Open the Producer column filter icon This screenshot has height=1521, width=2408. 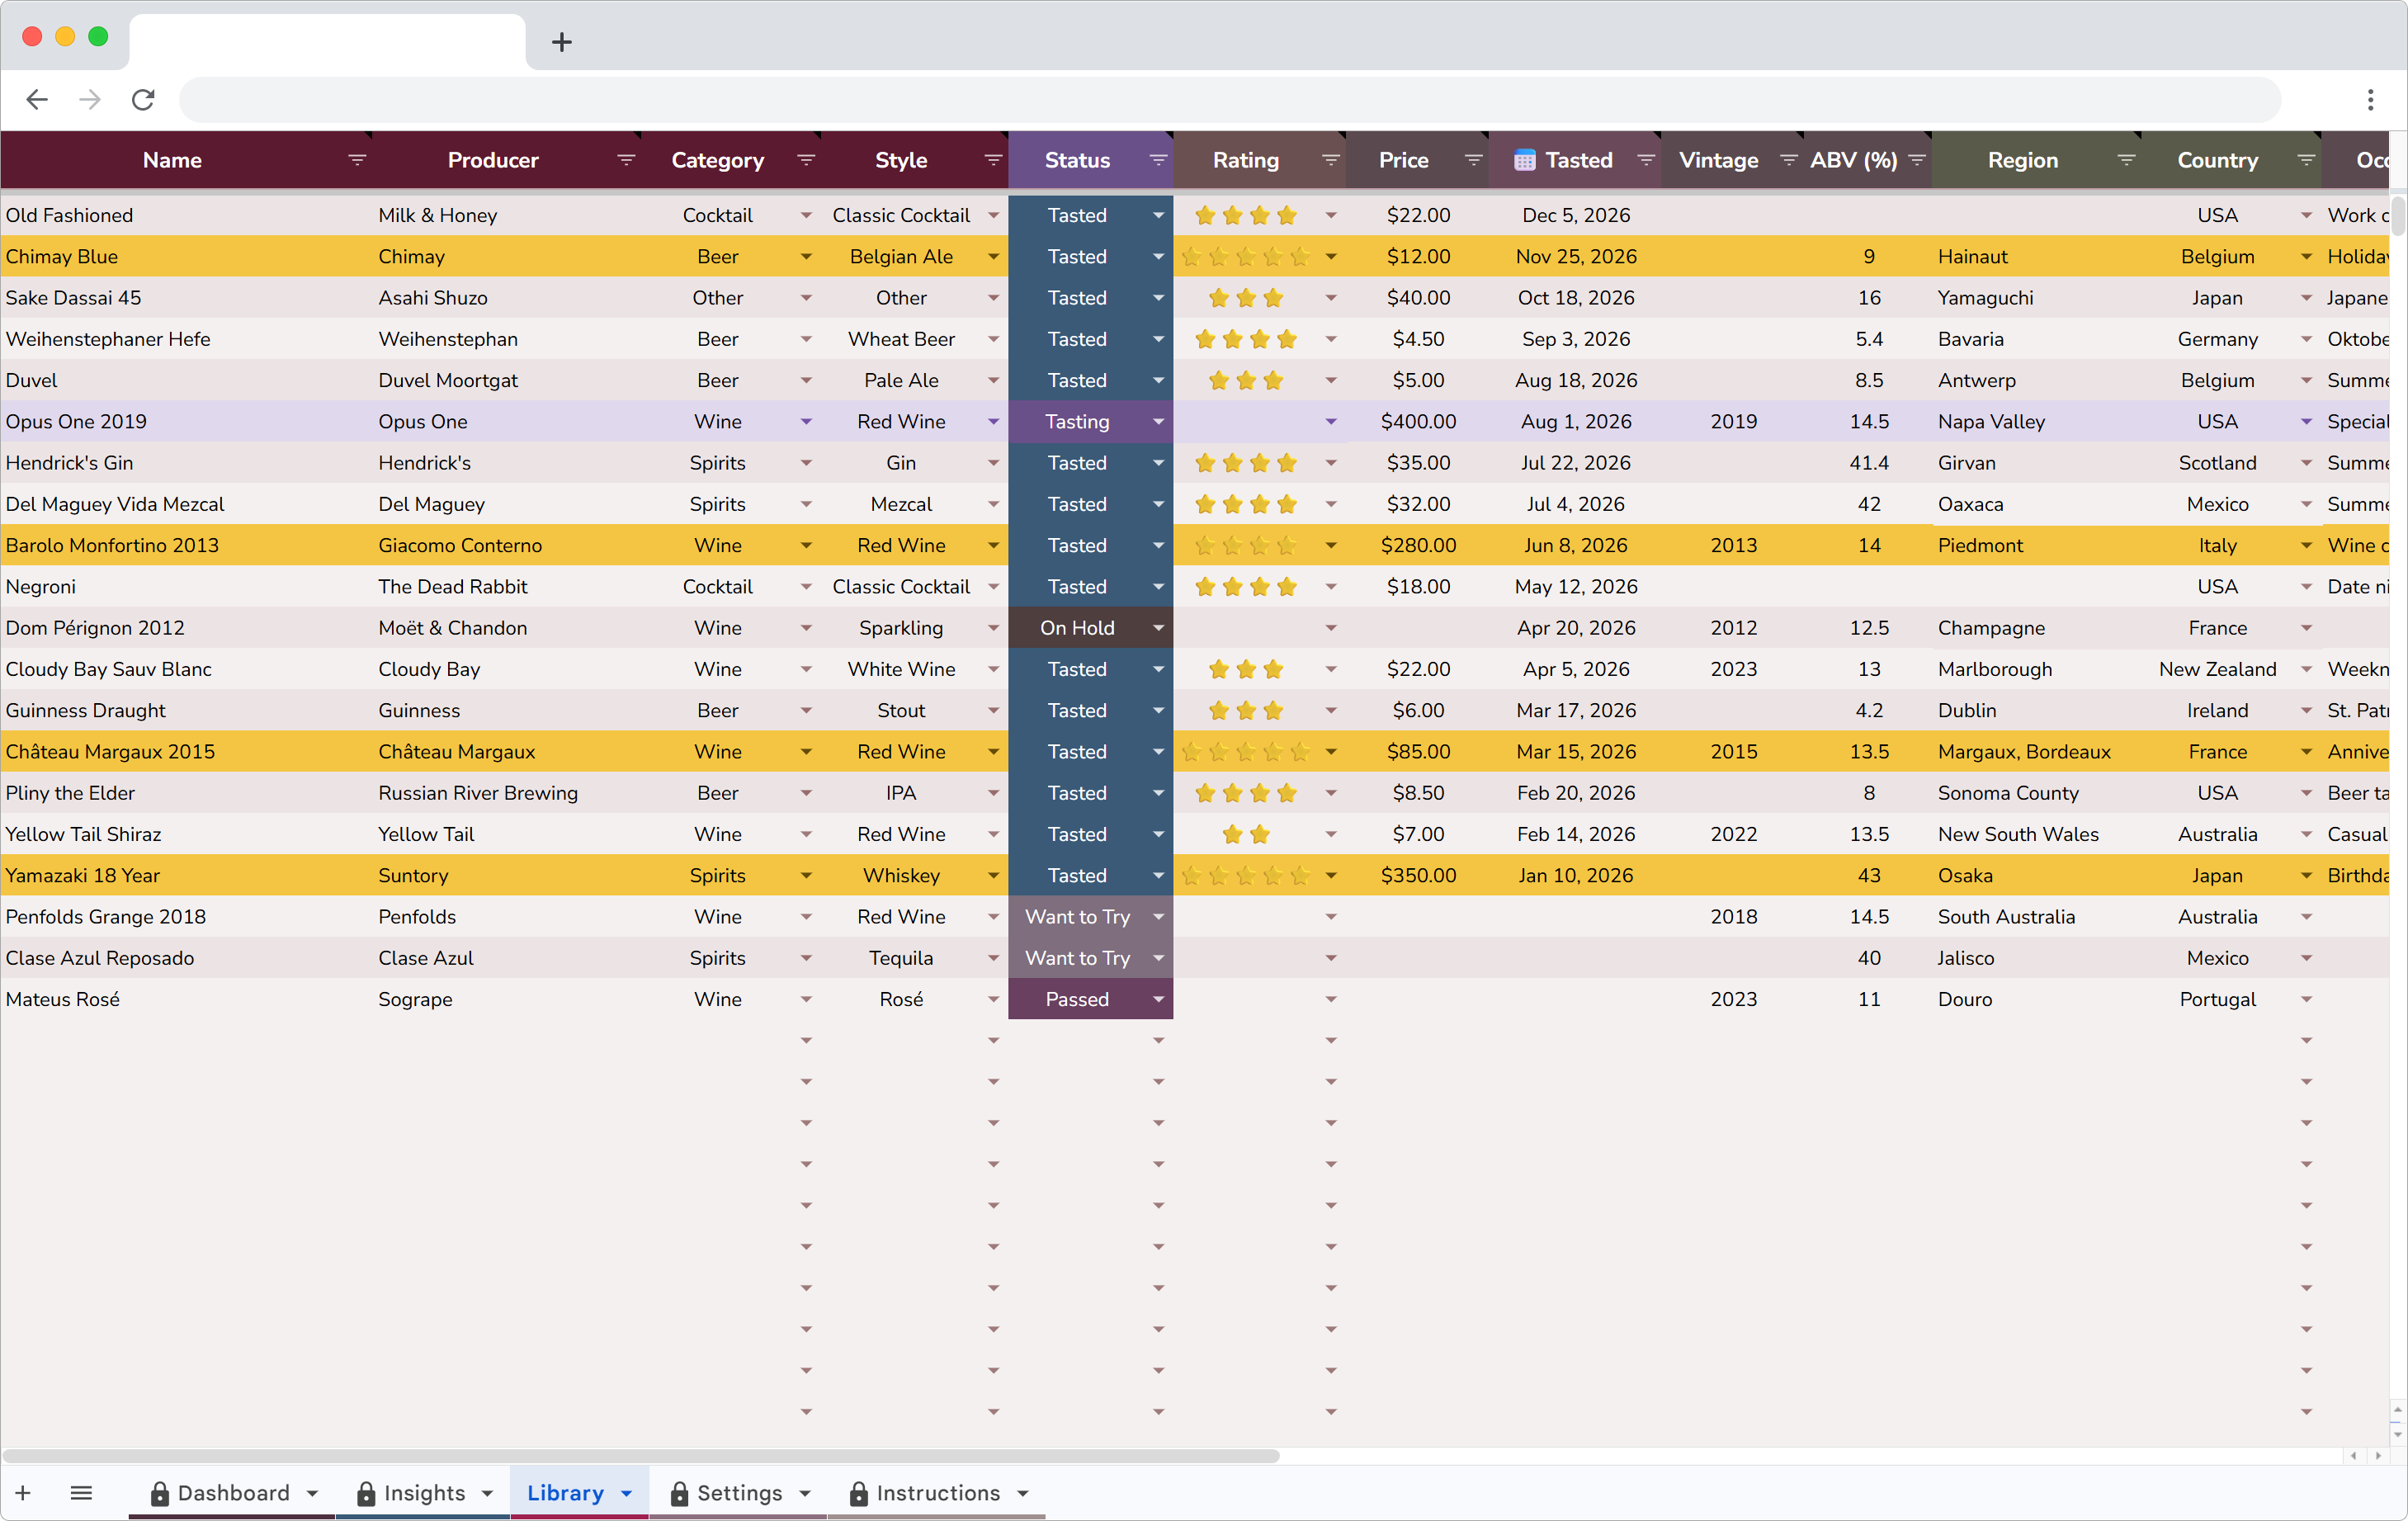coord(626,160)
